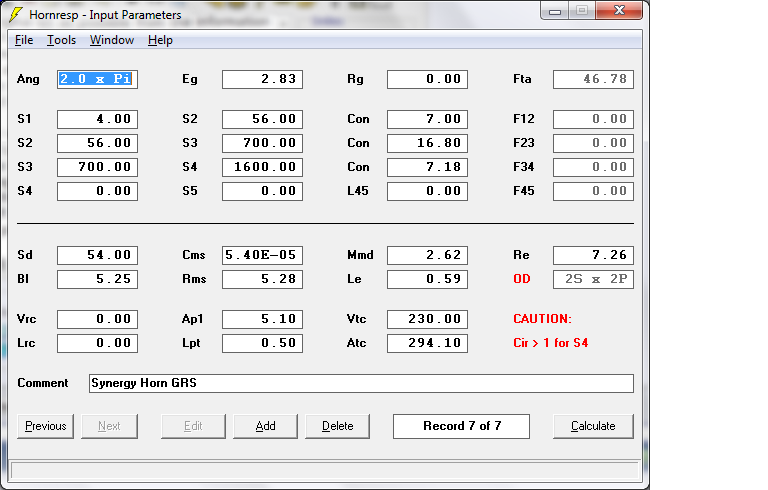The height and width of the screenshot is (490, 768).
Task: Click the Vrc input field
Action: coord(97,319)
